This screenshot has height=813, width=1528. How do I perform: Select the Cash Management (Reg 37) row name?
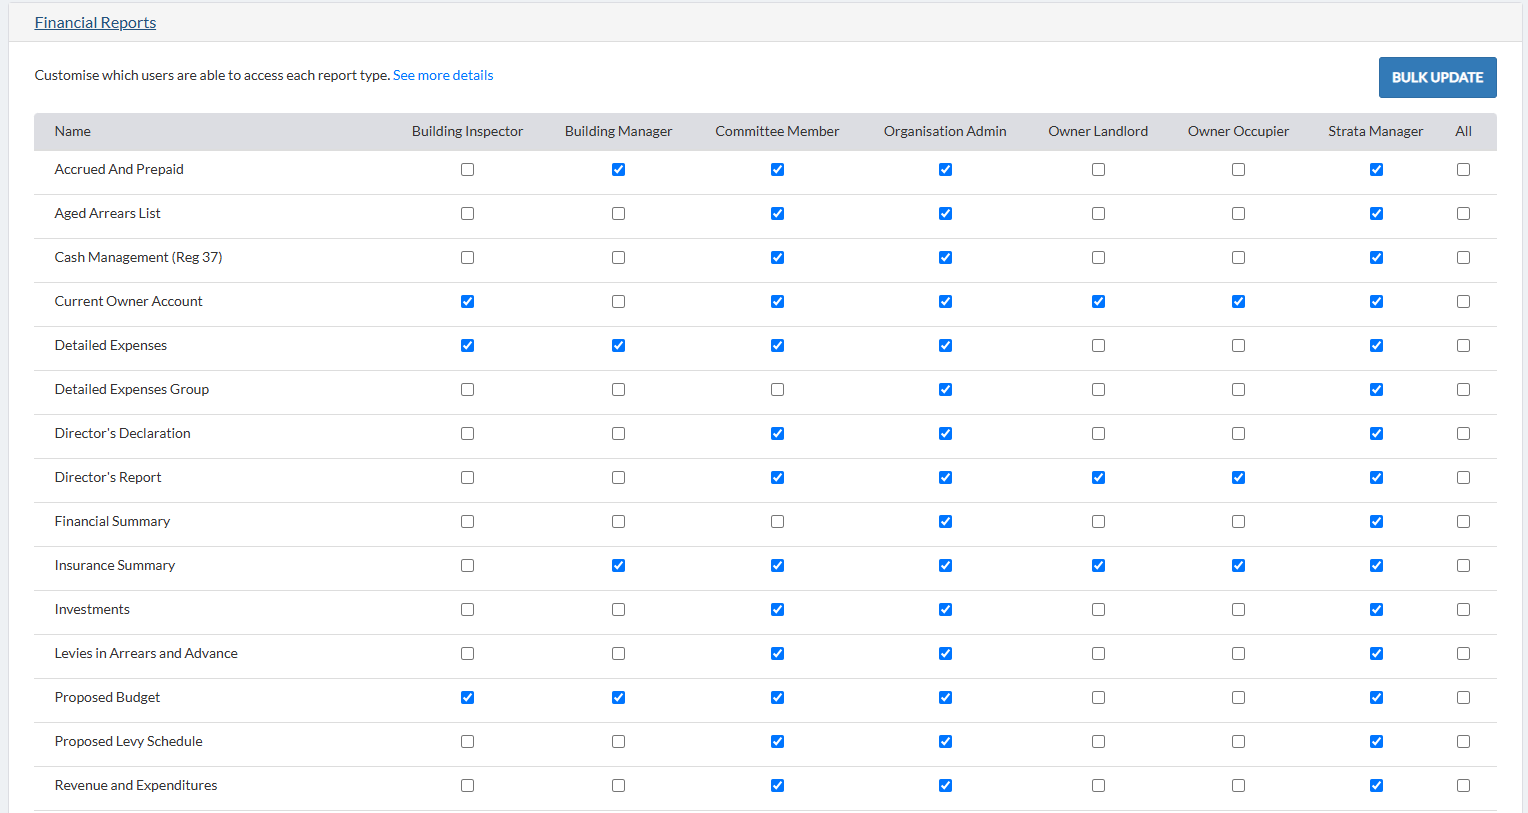point(138,257)
